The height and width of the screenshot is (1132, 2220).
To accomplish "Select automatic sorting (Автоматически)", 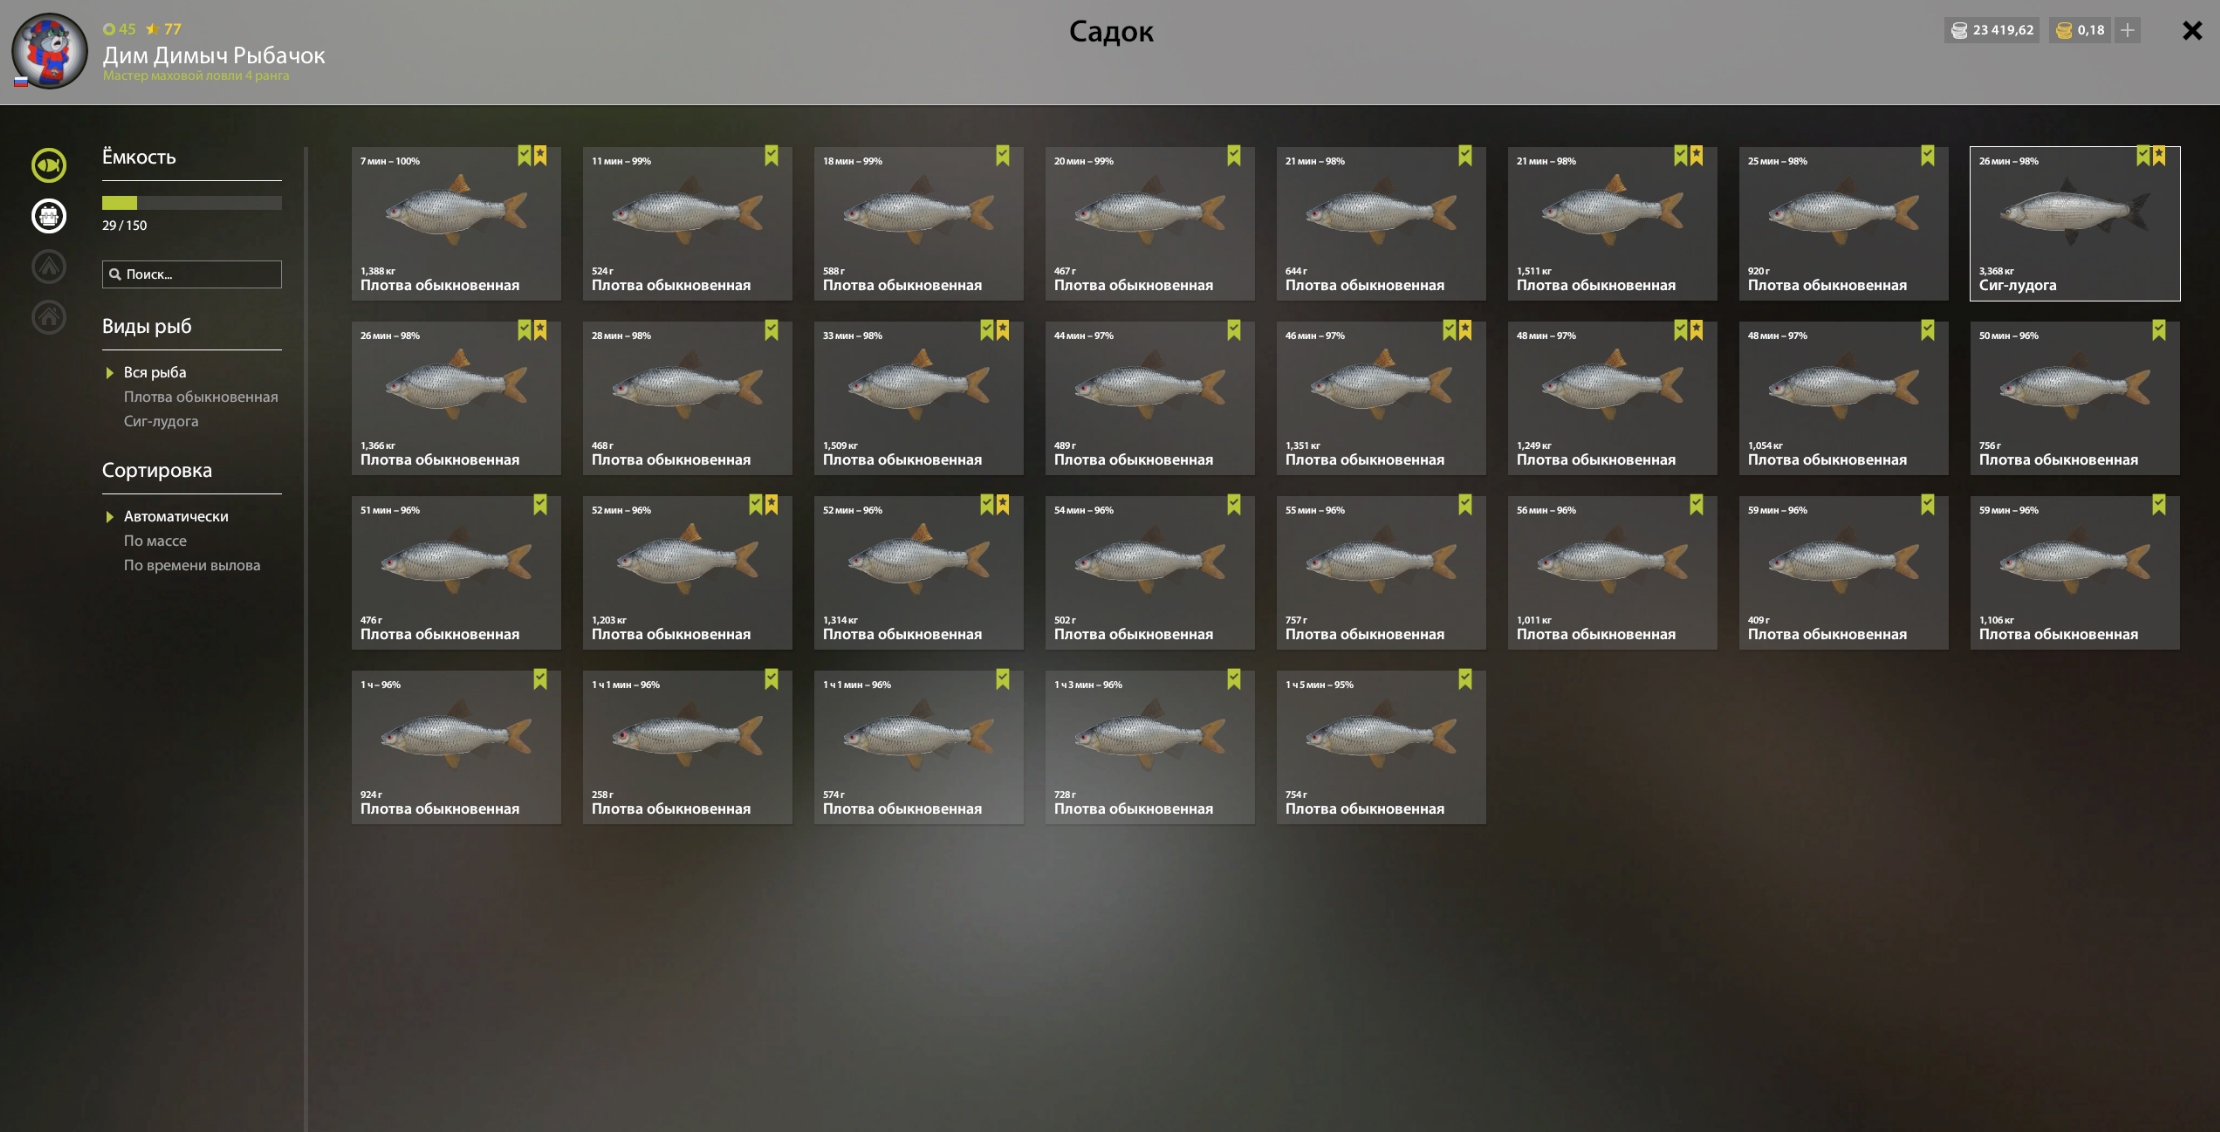I will coord(176,517).
